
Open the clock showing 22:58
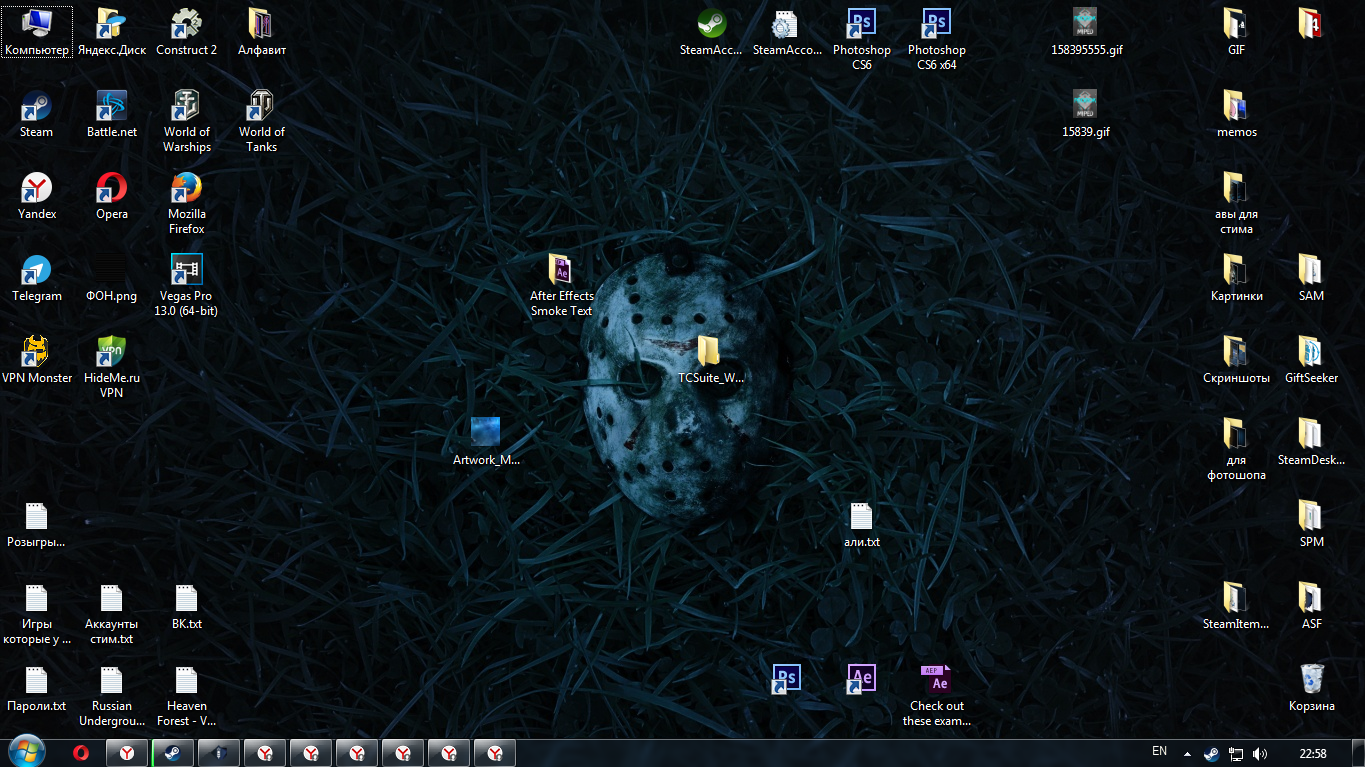[x=1313, y=753]
